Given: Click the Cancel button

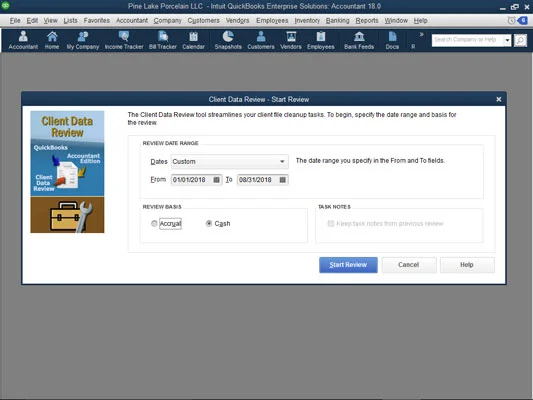Looking at the screenshot, I should [x=409, y=265].
